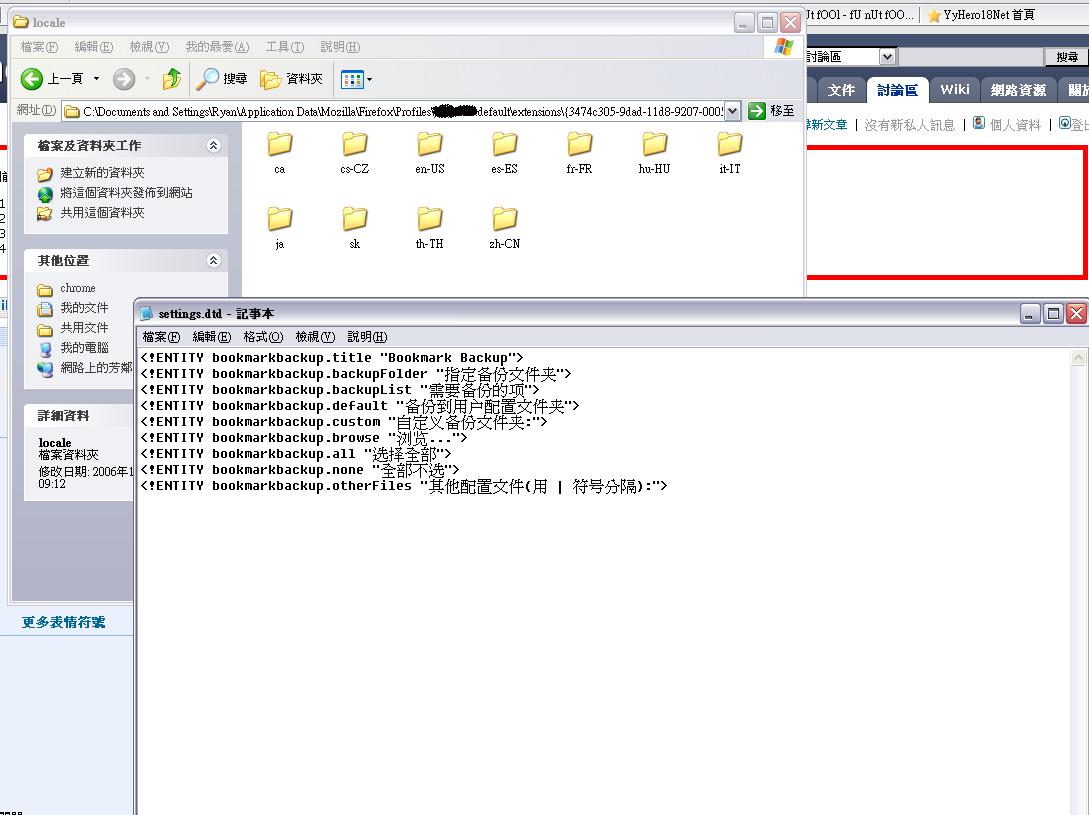Open Explorer Help menu
This screenshot has height=815, width=1089.
(340, 47)
